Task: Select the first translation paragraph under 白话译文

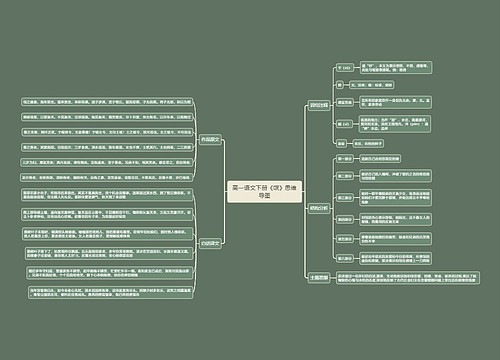Action: pyautogui.click(x=107, y=195)
